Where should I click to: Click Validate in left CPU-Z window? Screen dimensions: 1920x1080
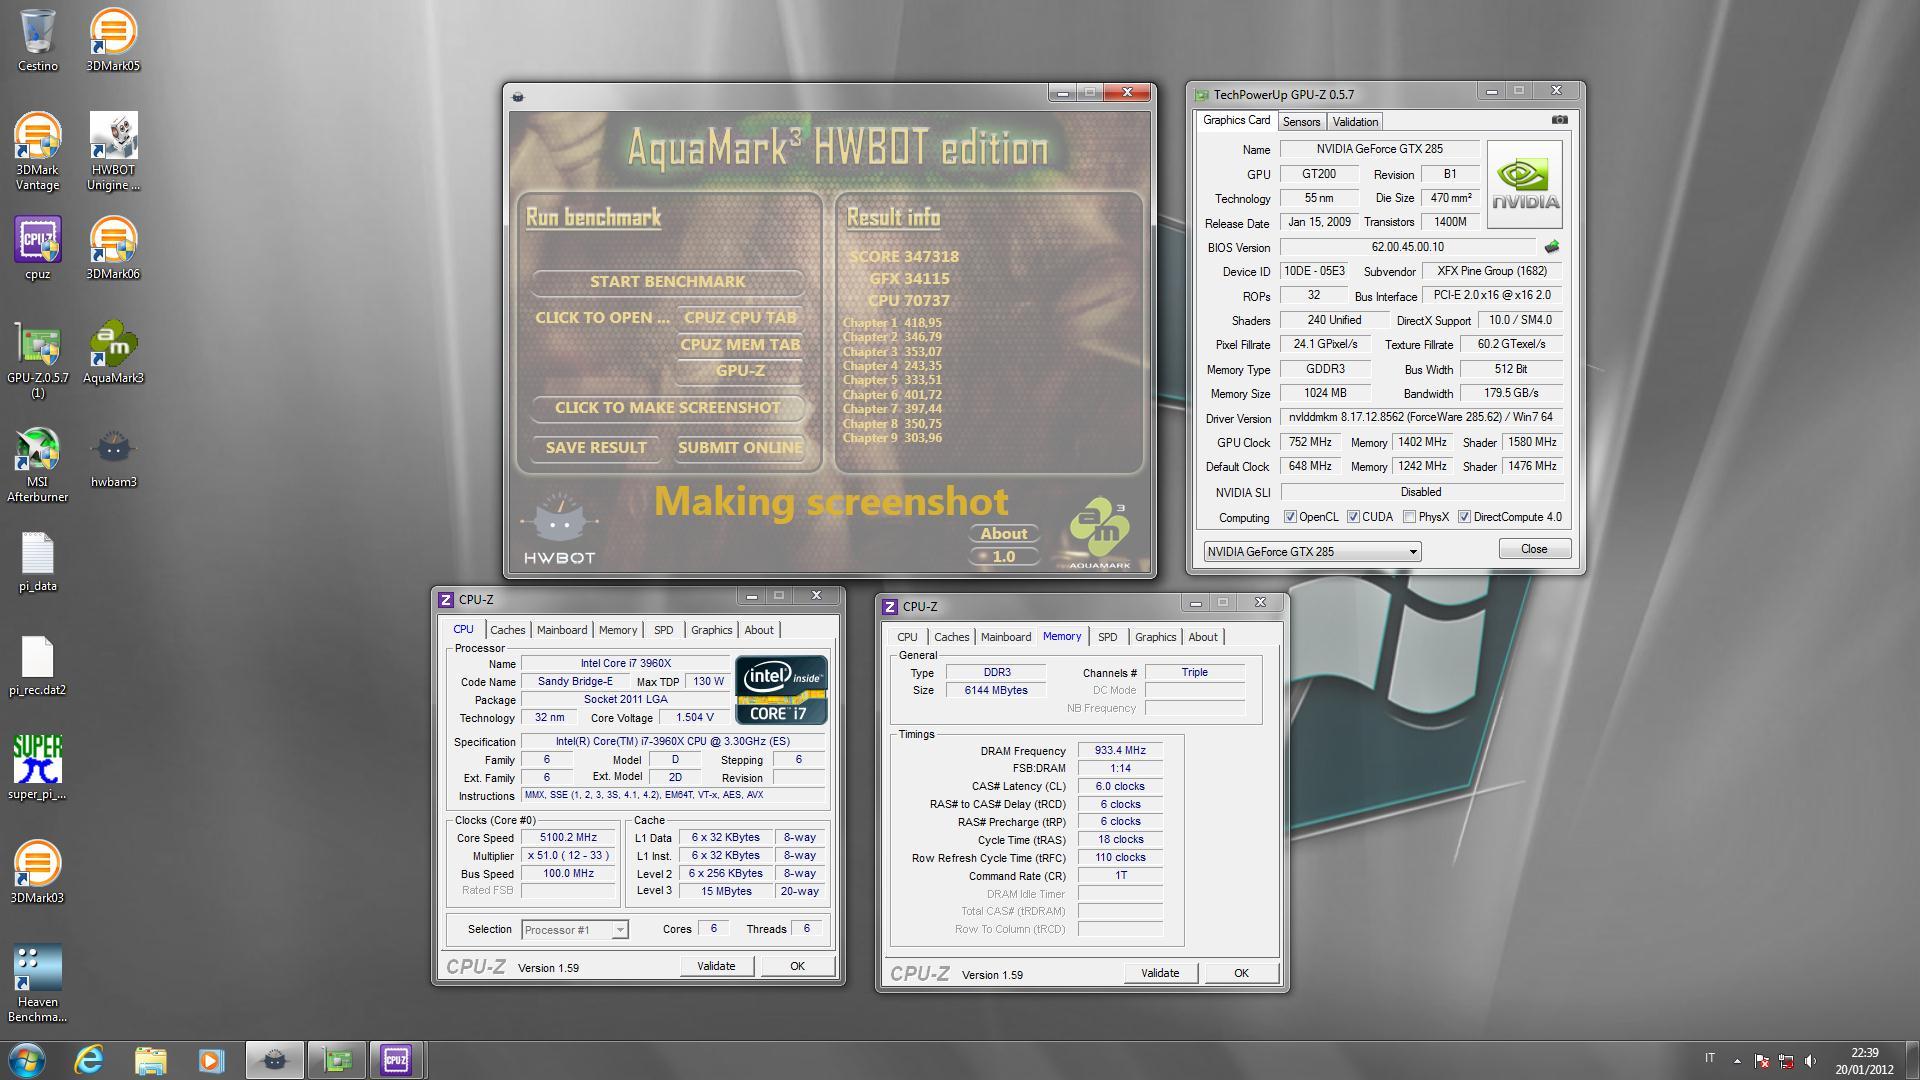pos(716,966)
